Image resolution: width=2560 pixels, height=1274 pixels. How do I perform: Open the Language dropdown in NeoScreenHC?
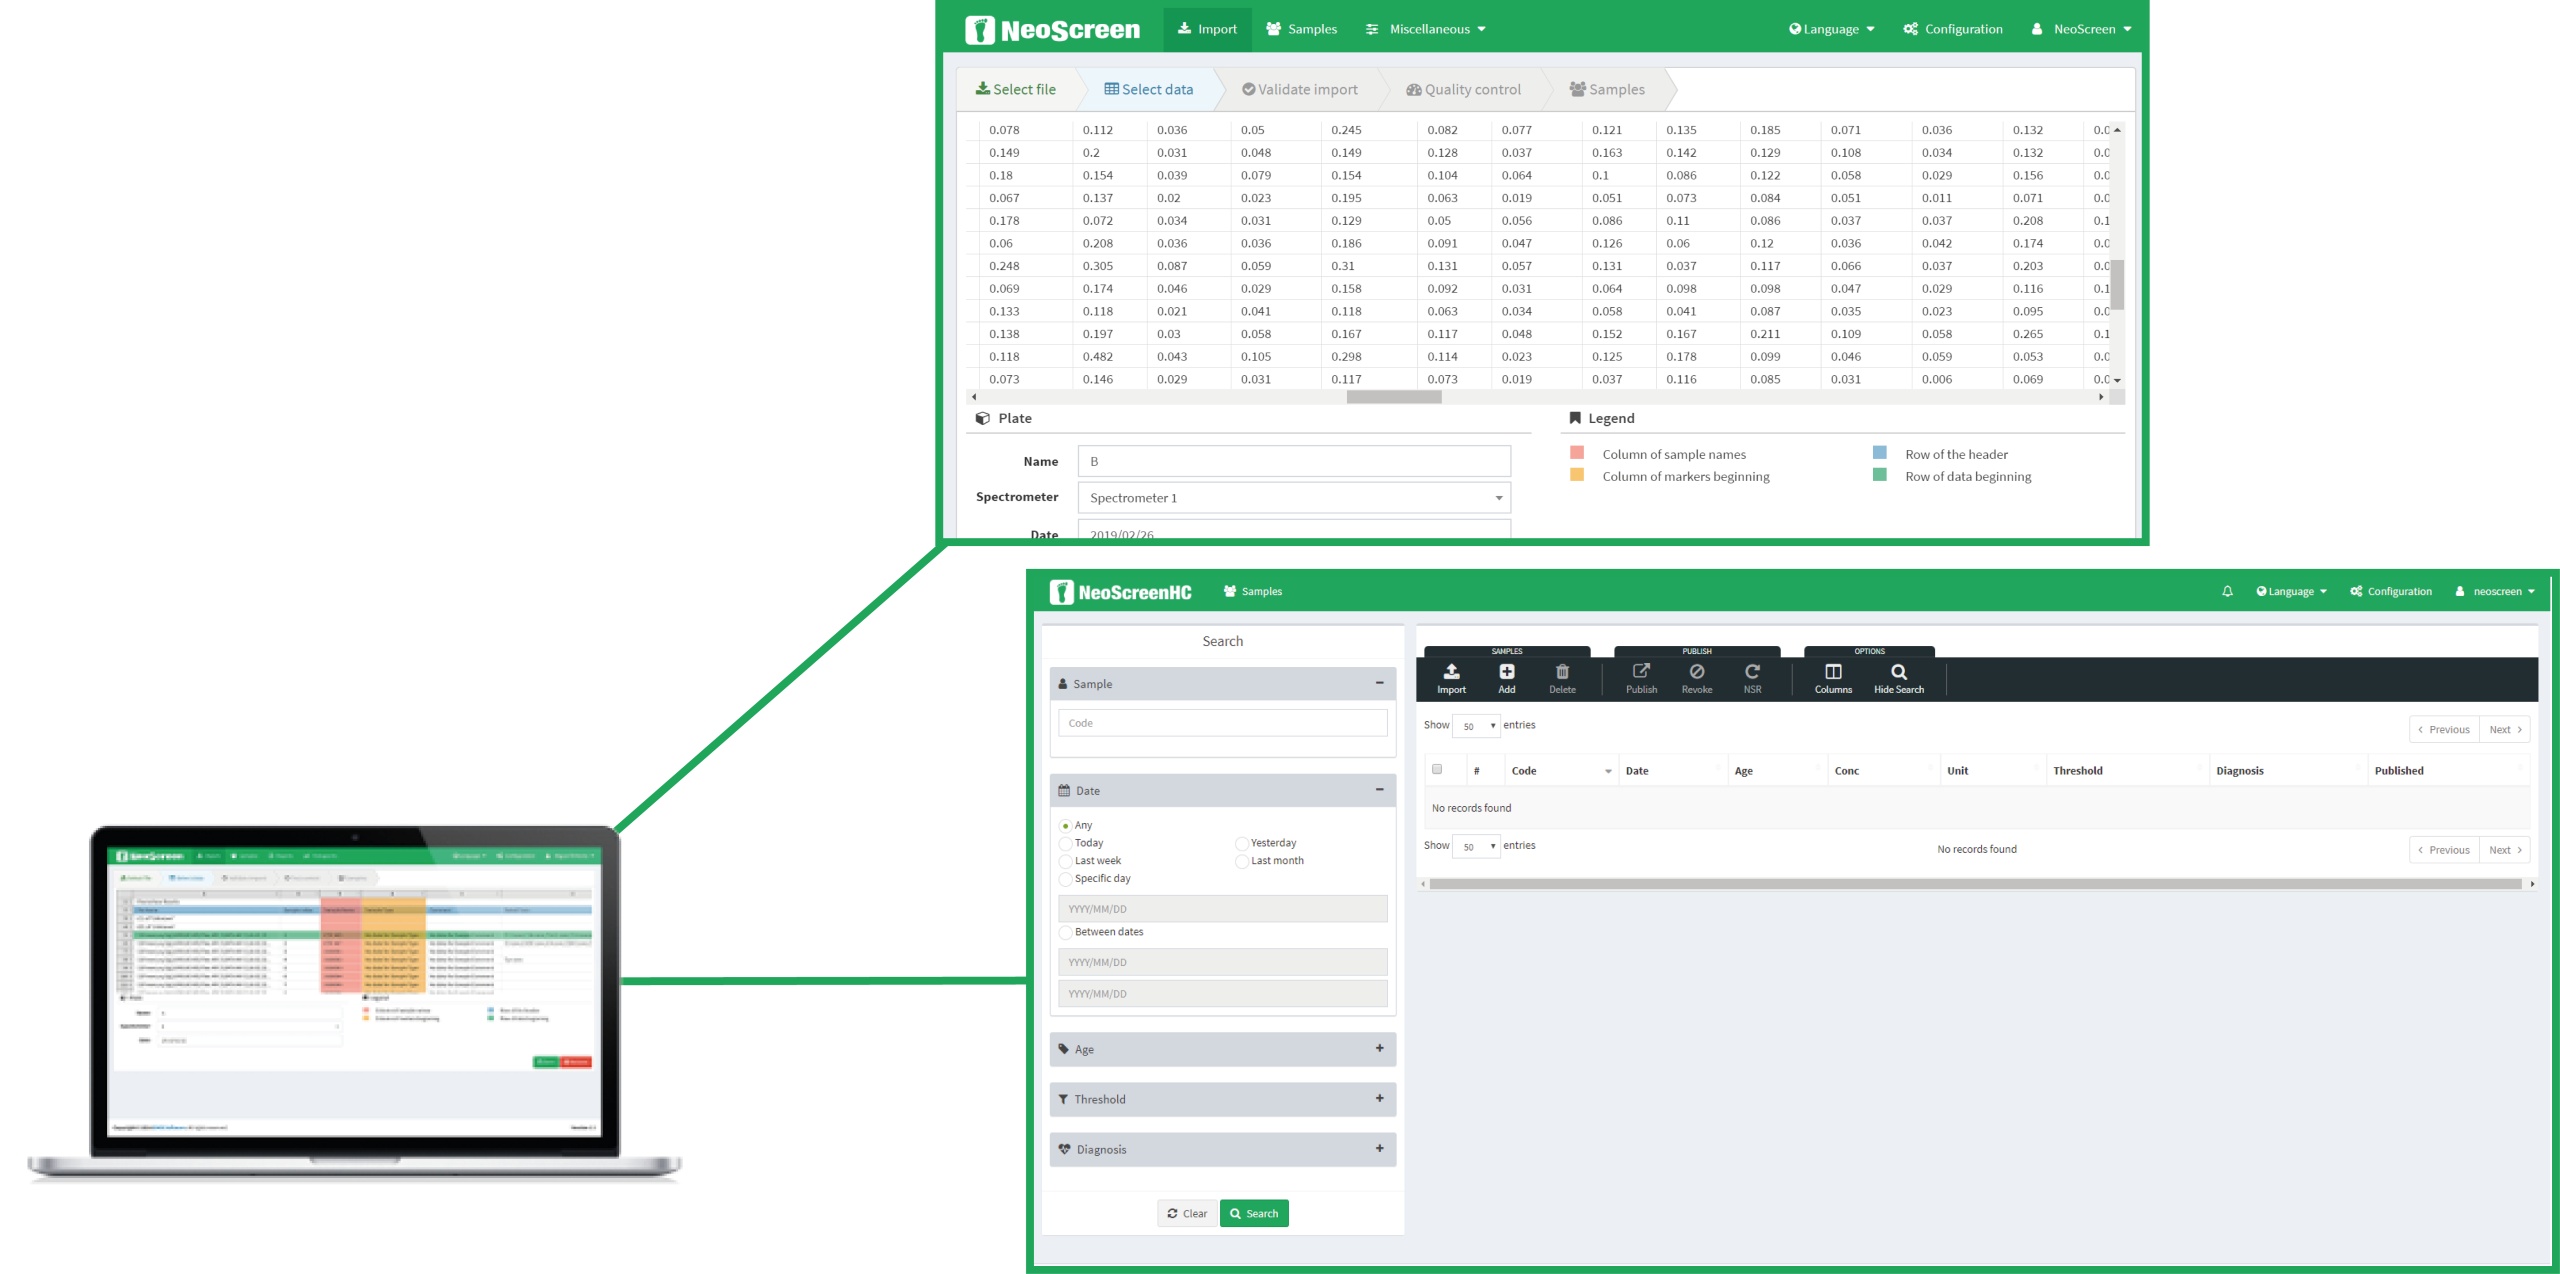pos(2291,591)
